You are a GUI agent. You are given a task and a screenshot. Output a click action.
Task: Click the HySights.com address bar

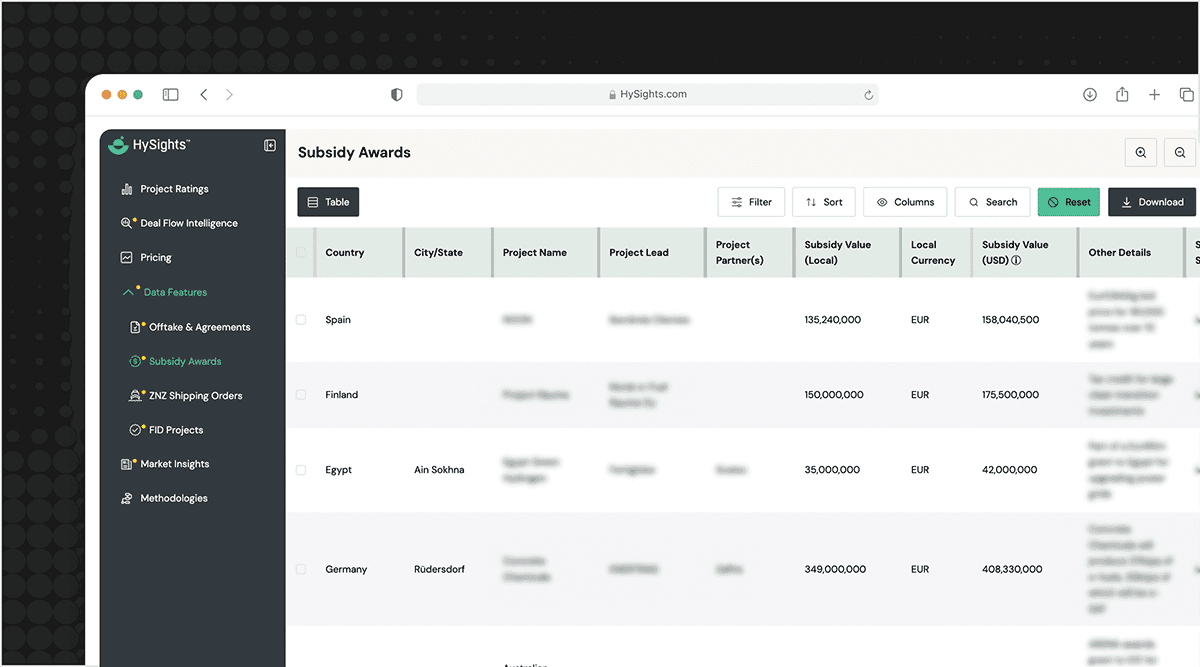pyautogui.click(x=647, y=94)
